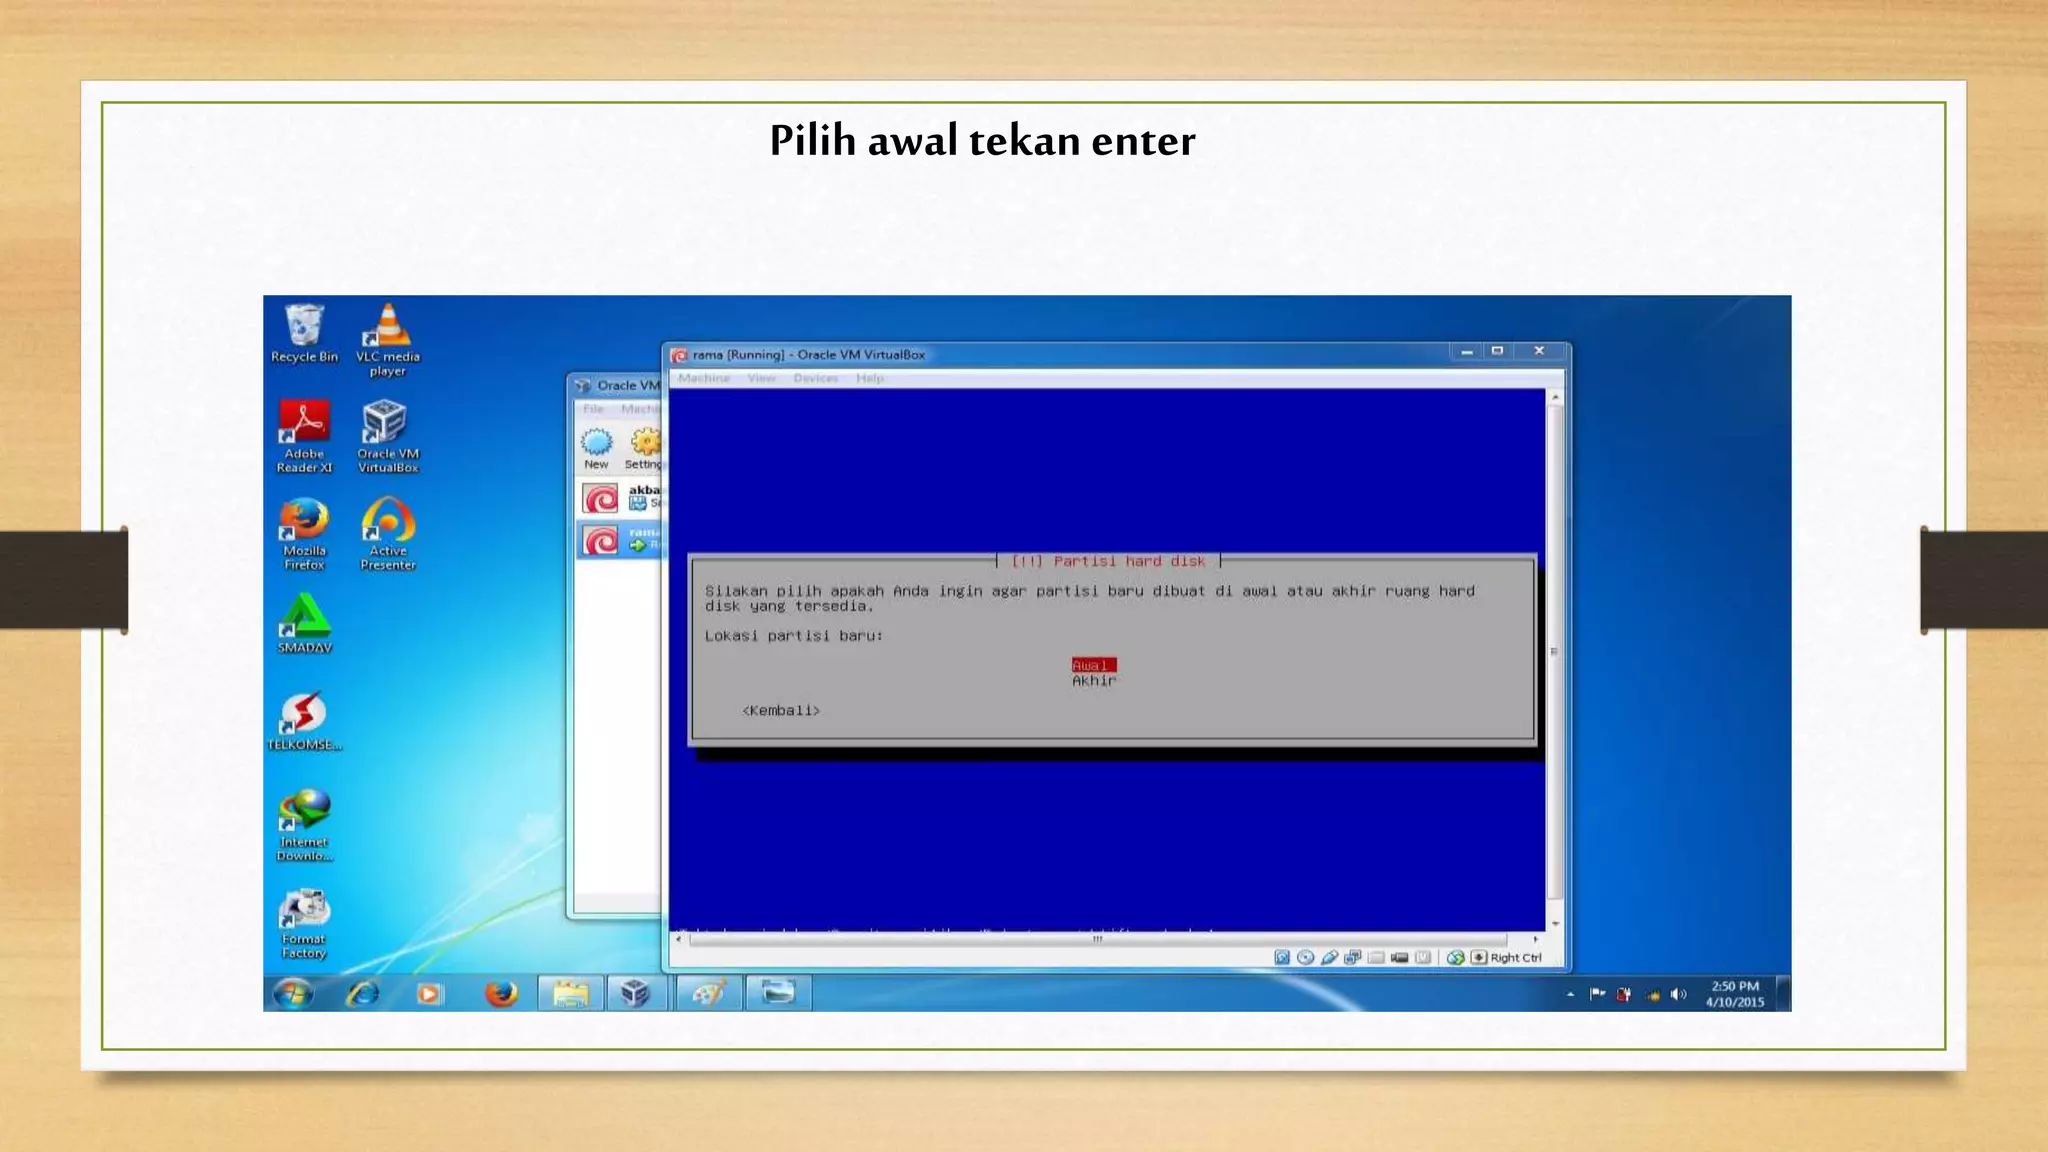Launch Oracle VM VirtualBox desktop shortcut
The width and height of the screenshot is (2048, 1152).
pyautogui.click(x=388, y=436)
